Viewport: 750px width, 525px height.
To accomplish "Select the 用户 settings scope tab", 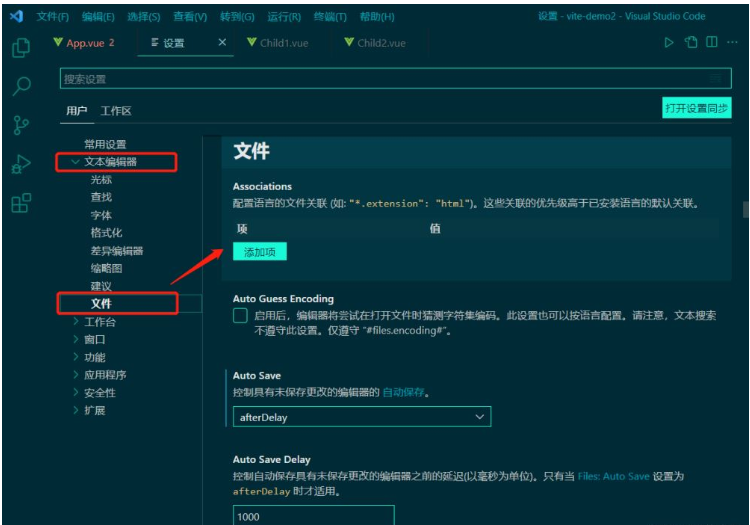I will [x=77, y=111].
